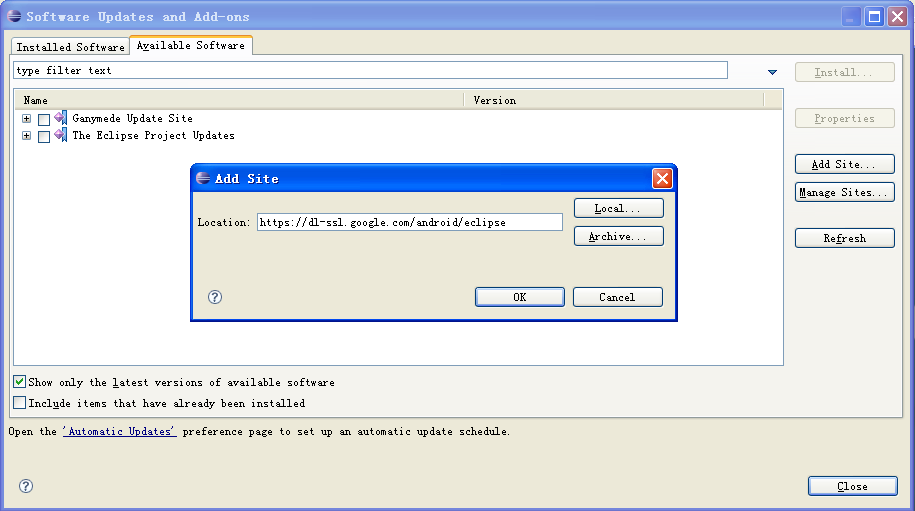This screenshot has width=915, height=511.
Task: Expand the Ganymede Update Site node
Action: tap(26, 118)
